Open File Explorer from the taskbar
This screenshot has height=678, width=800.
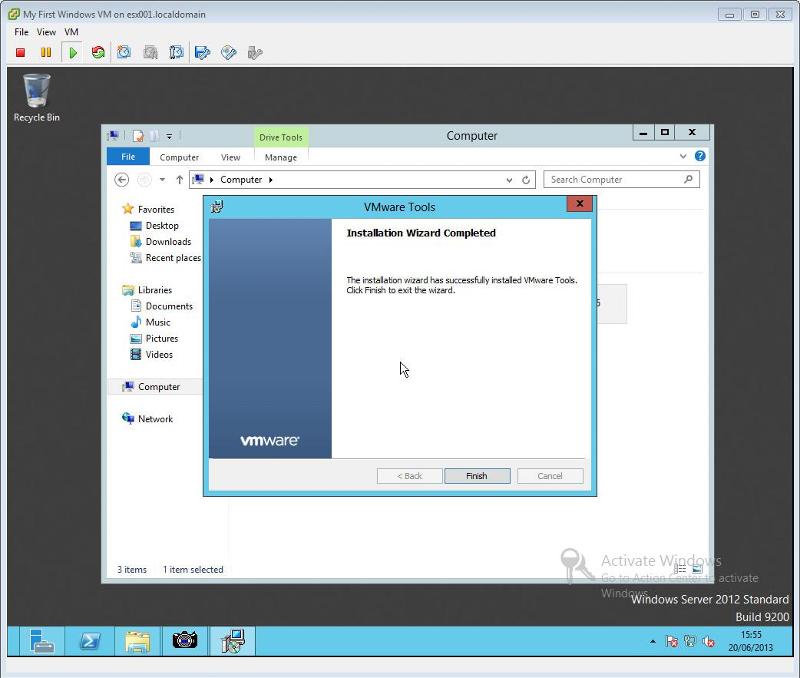click(x=137, y=641)
